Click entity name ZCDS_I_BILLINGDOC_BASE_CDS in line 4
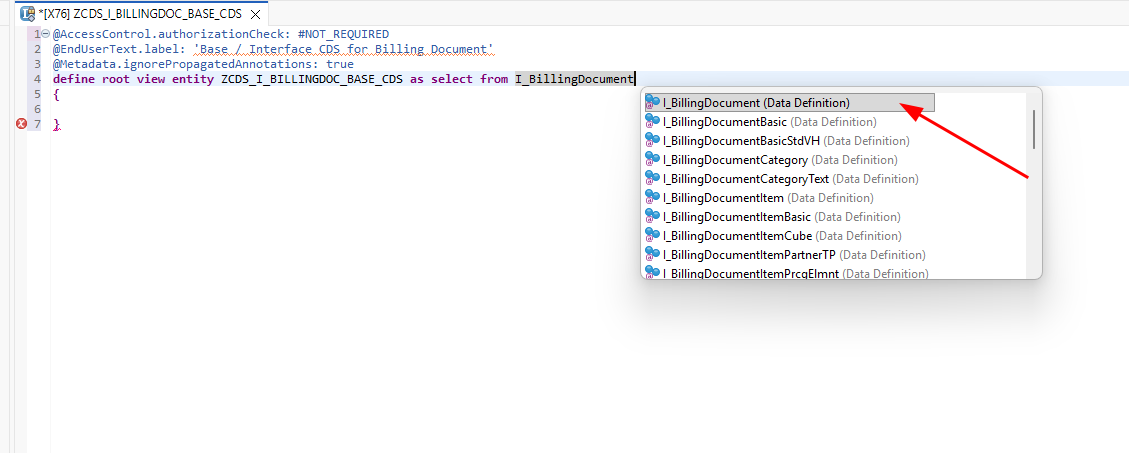1129x453 pixels. pyautogui.click(x=312, y=79)
